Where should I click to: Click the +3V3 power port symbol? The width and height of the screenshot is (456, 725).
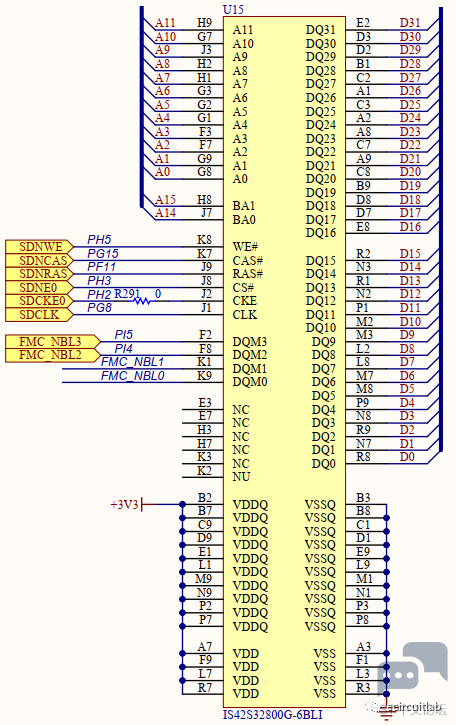tap(126, 504)
